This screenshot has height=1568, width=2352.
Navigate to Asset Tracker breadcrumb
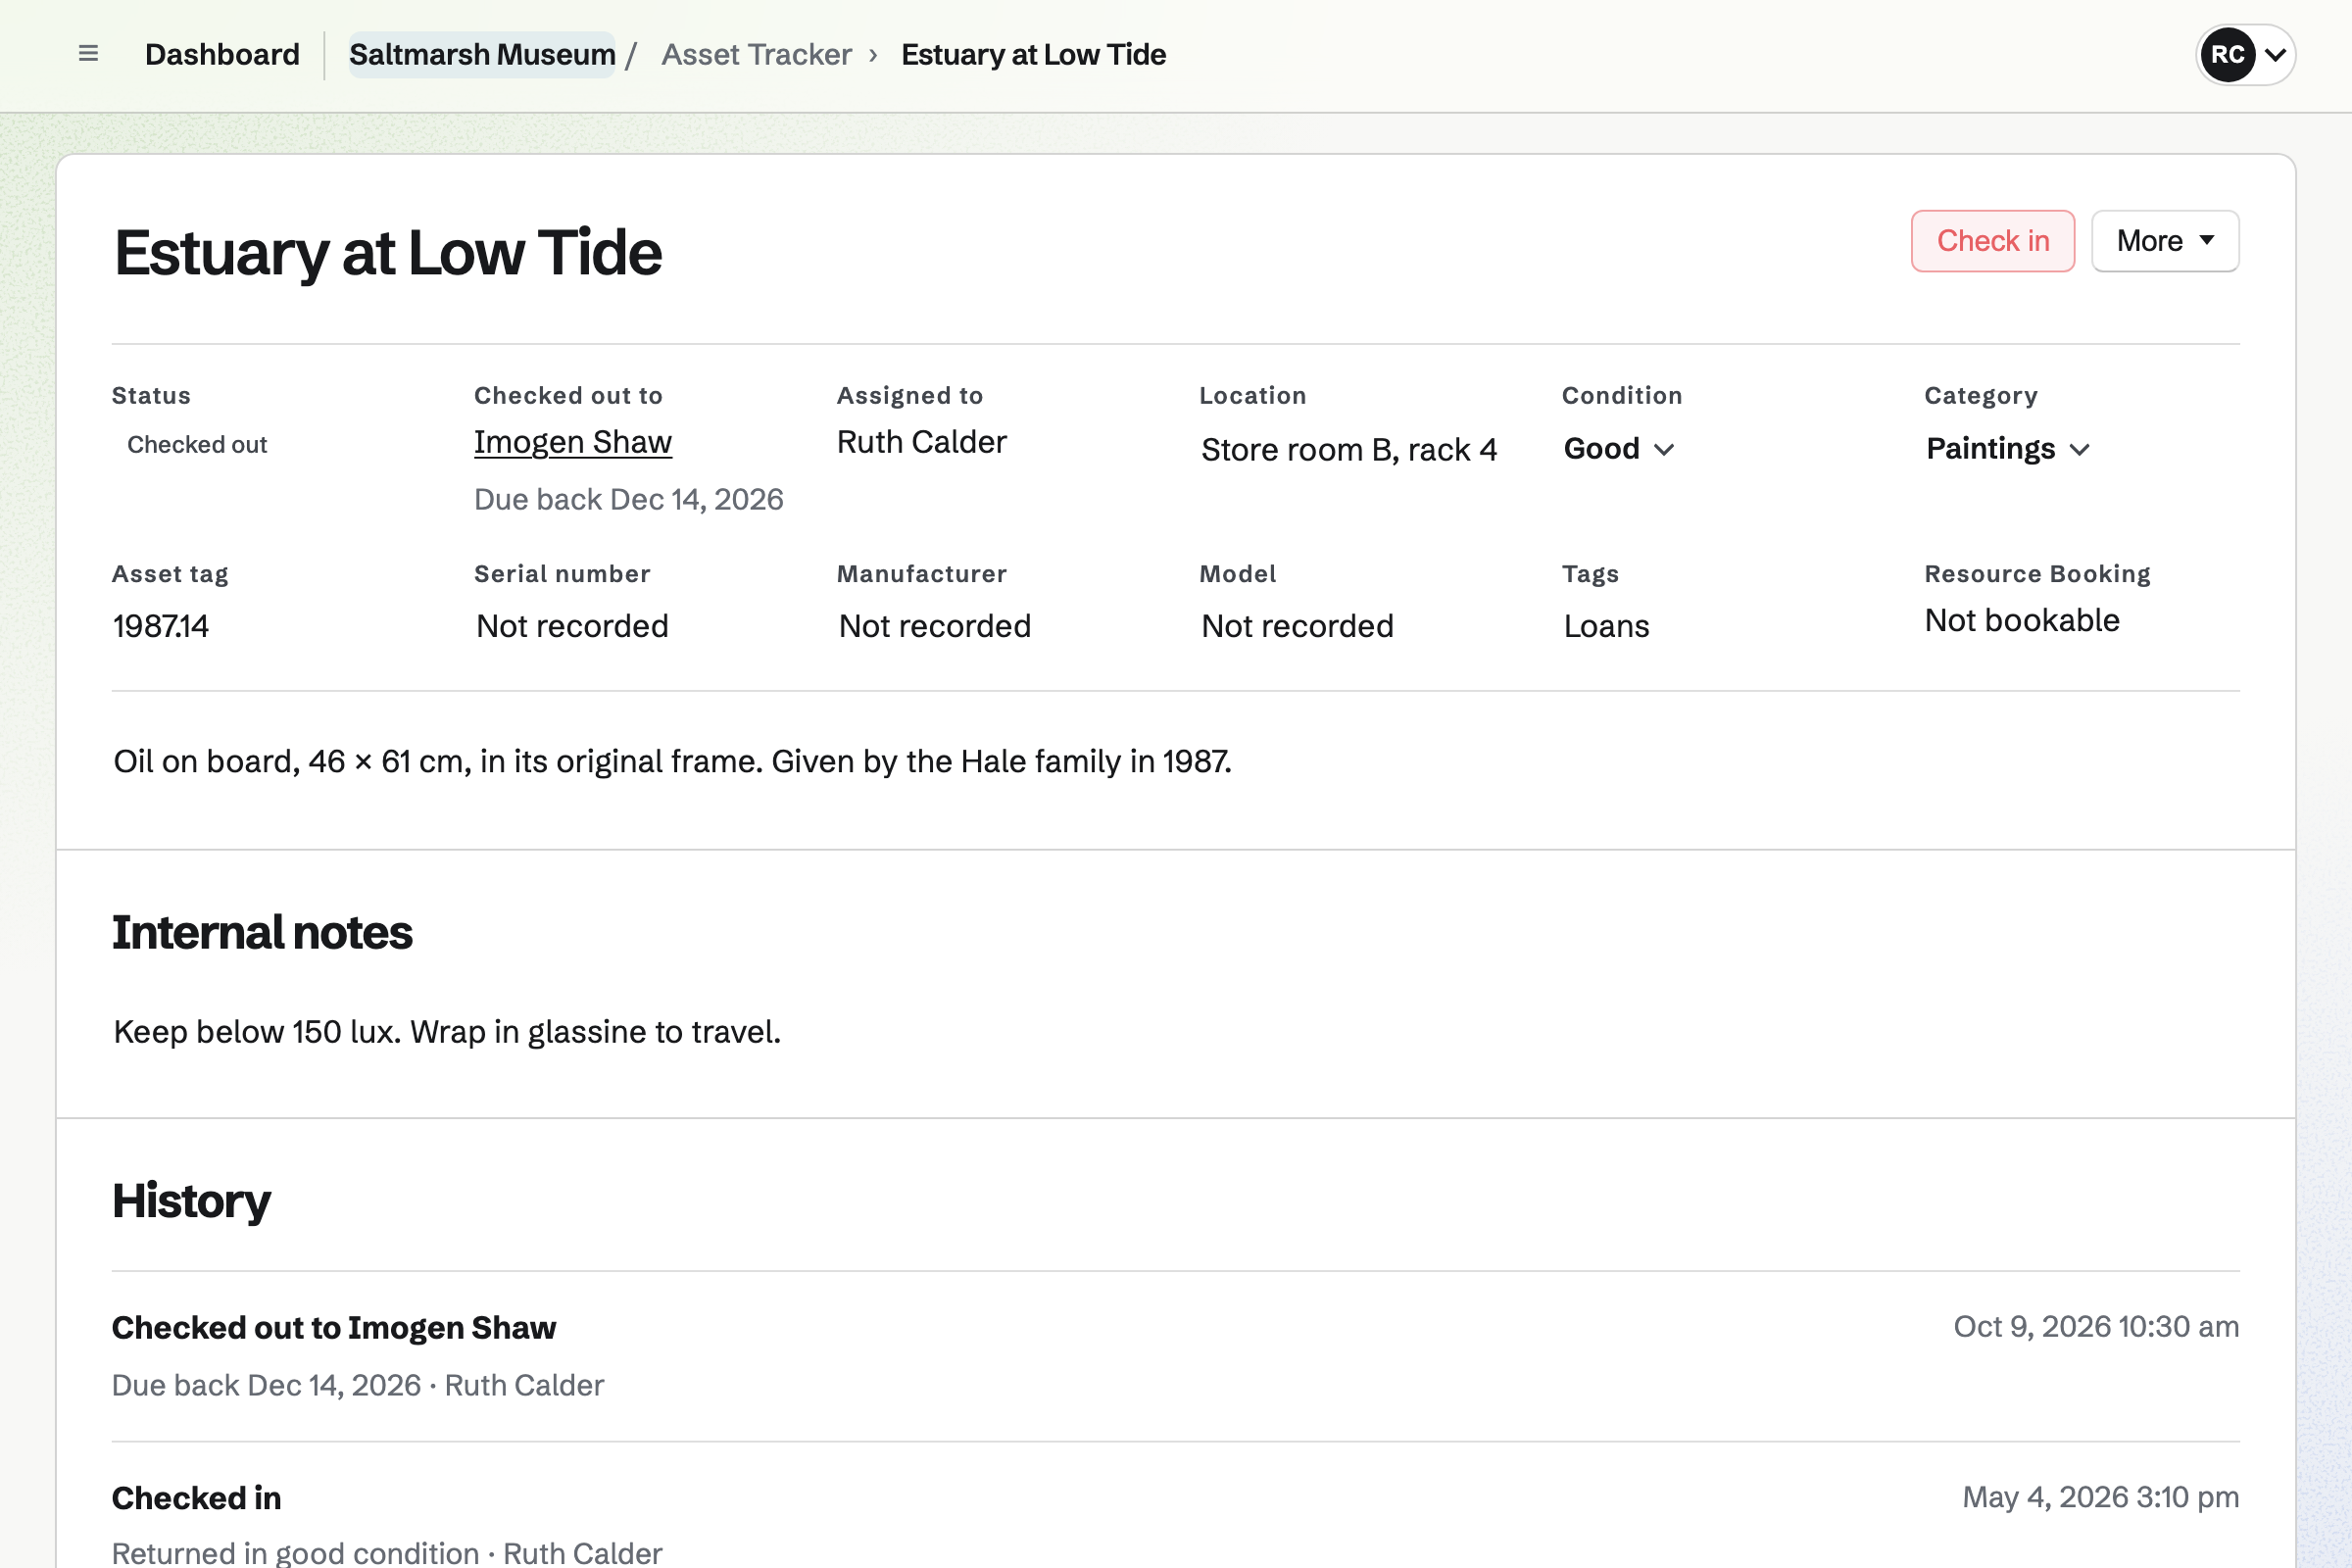(x=756, y=54)
